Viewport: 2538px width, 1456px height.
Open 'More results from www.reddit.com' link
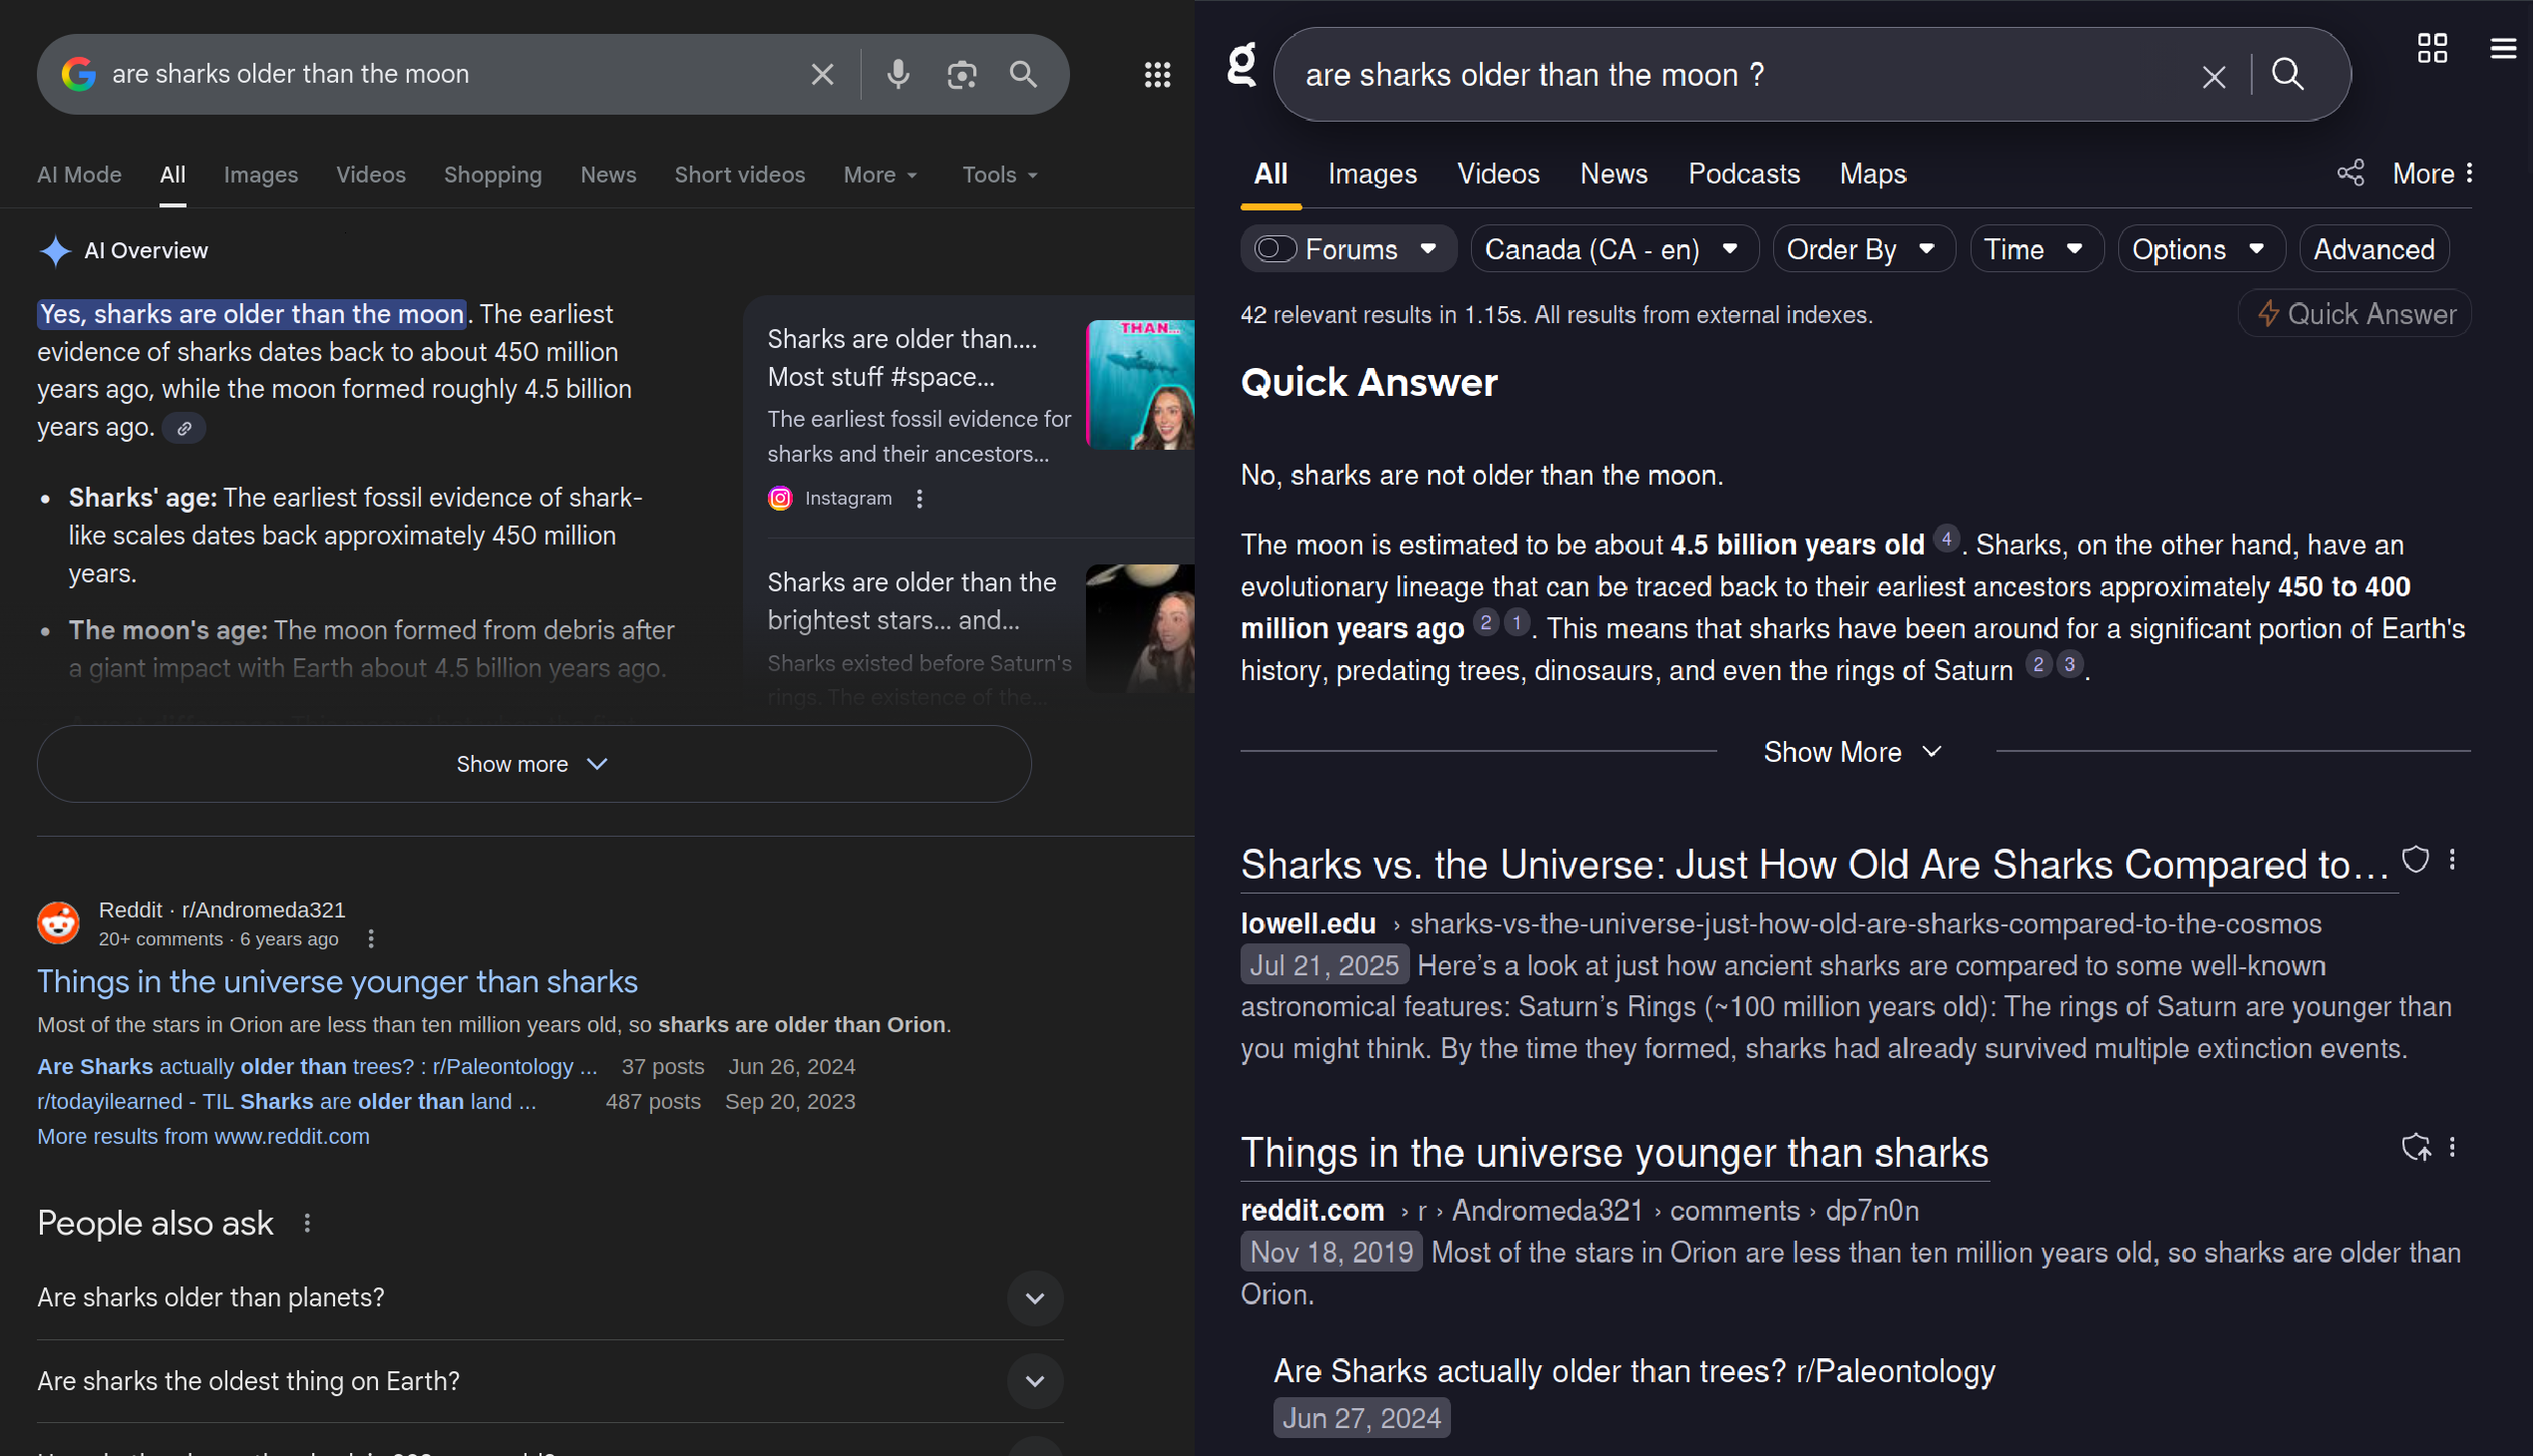(x=203, y=1138)
